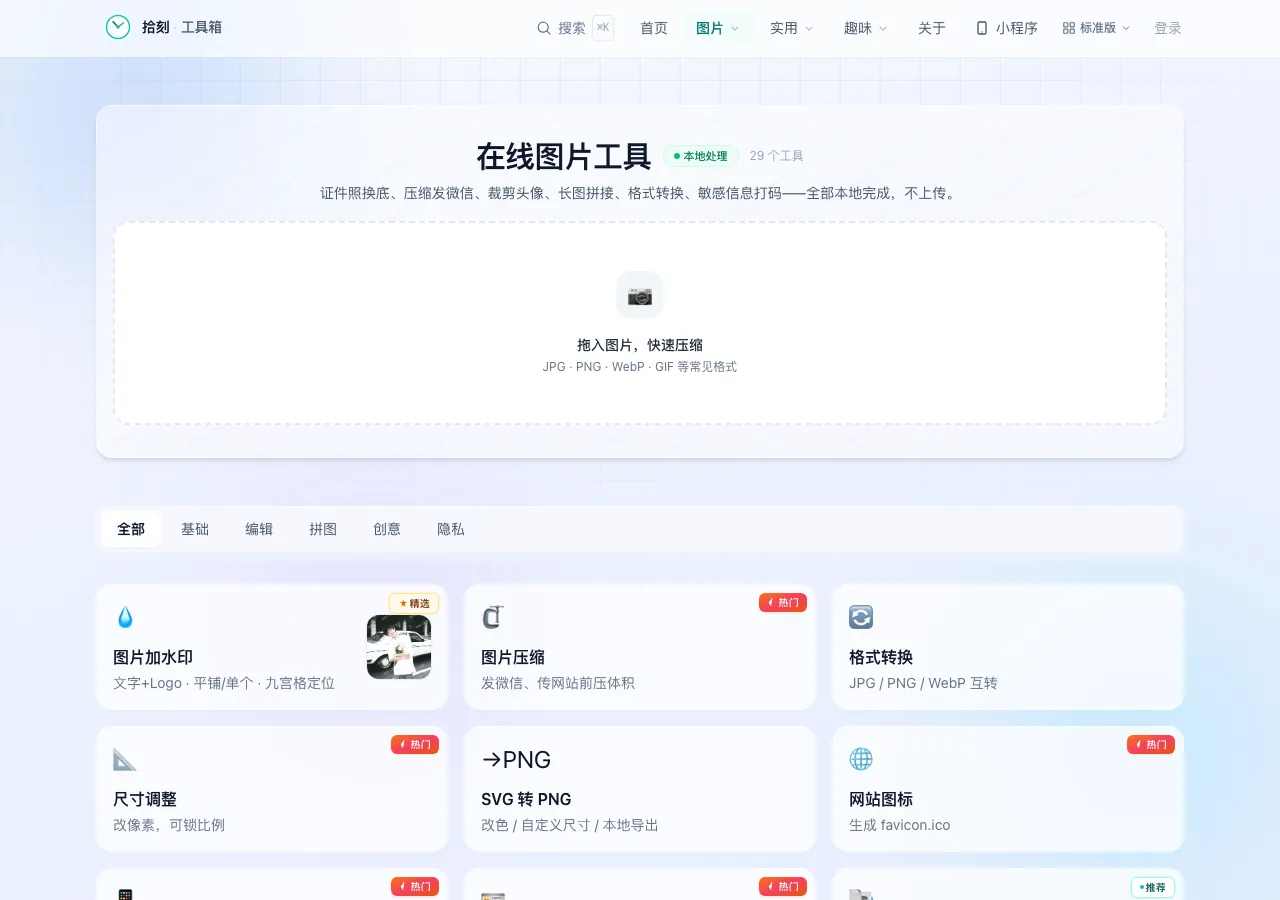This screenshot has width=1280, height=900.
Task: Click the 精选 star badge on 图片加水印
Action: (414, 603)
